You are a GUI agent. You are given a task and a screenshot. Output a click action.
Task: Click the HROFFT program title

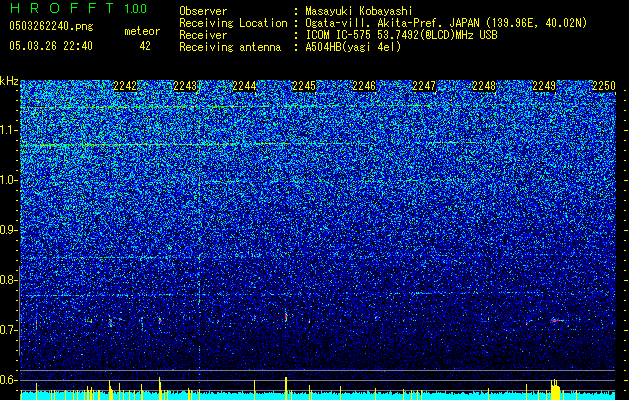coord(62,8)
